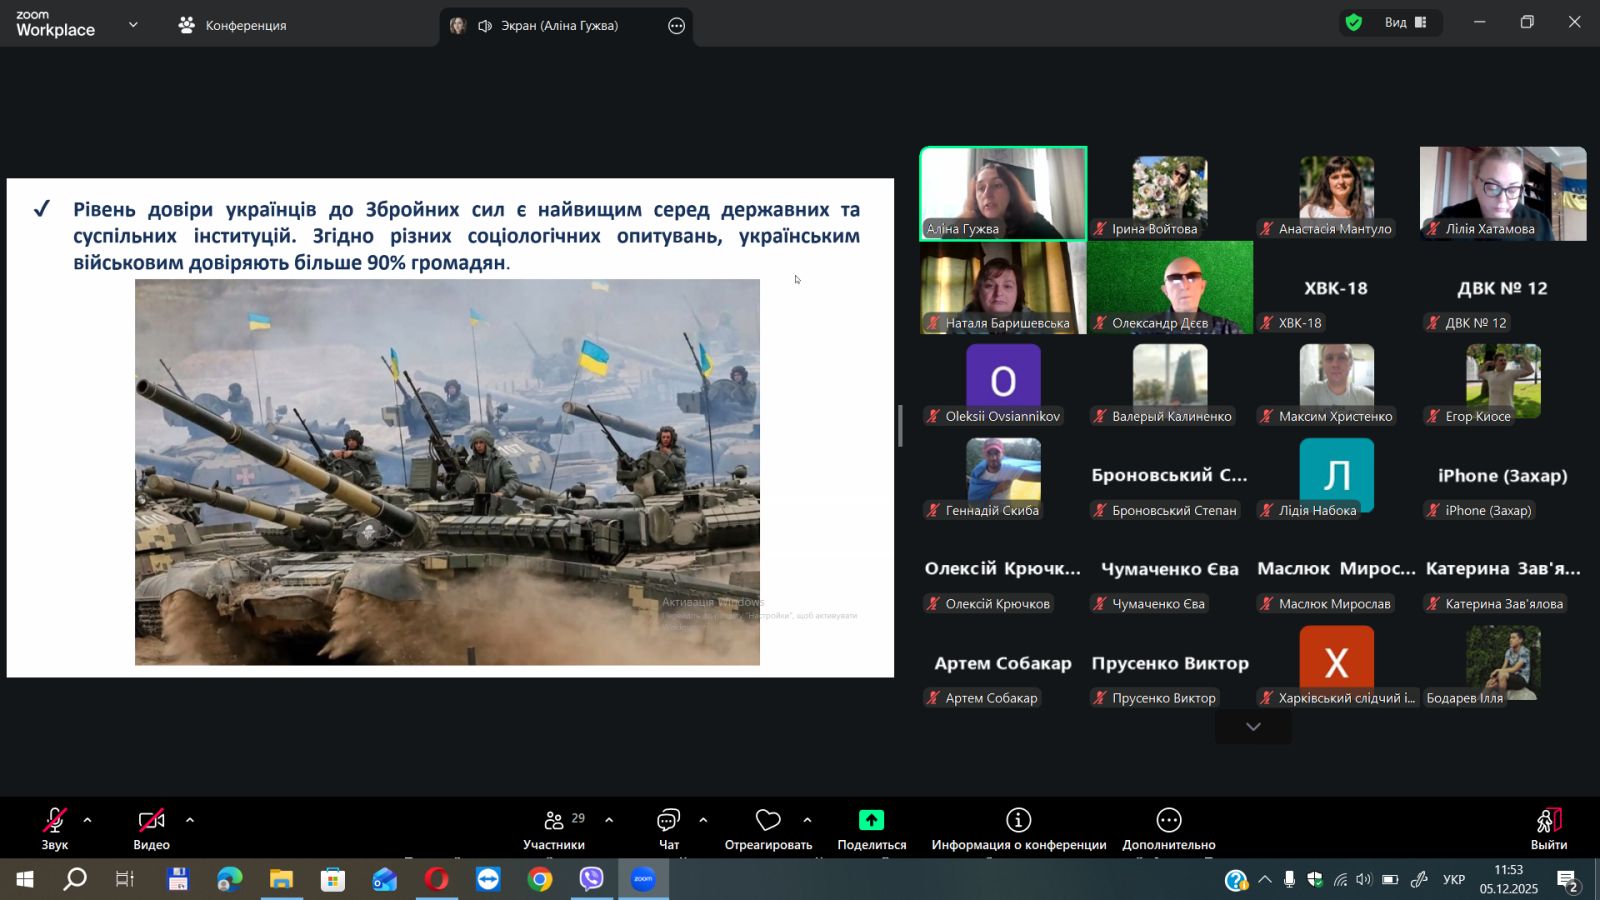This screenshot has height=900, width=1600.
Task: Expand the audio settings arrow beside Звук
Action: click(87, 820)
